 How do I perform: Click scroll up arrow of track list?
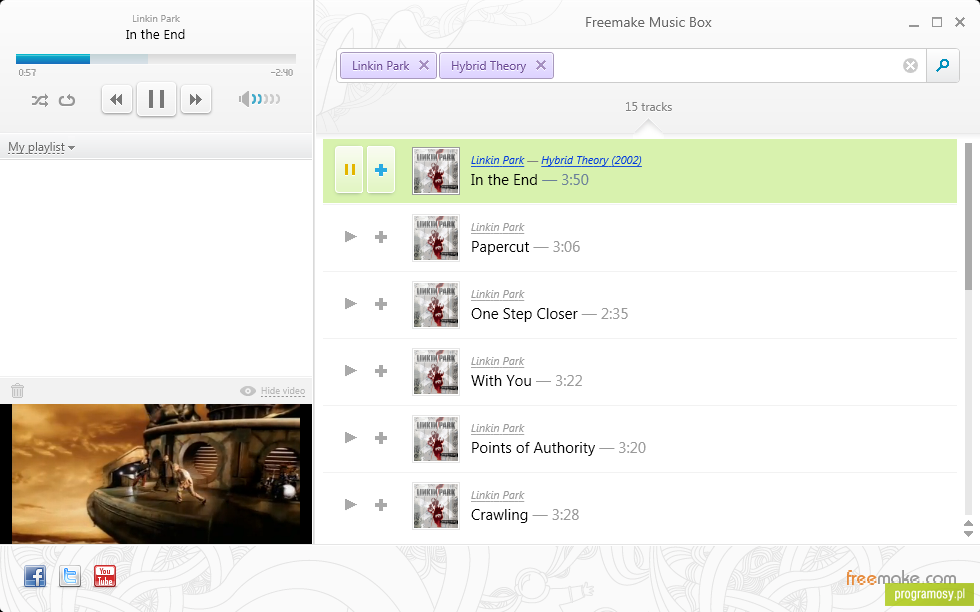click(x=968, y=524)
